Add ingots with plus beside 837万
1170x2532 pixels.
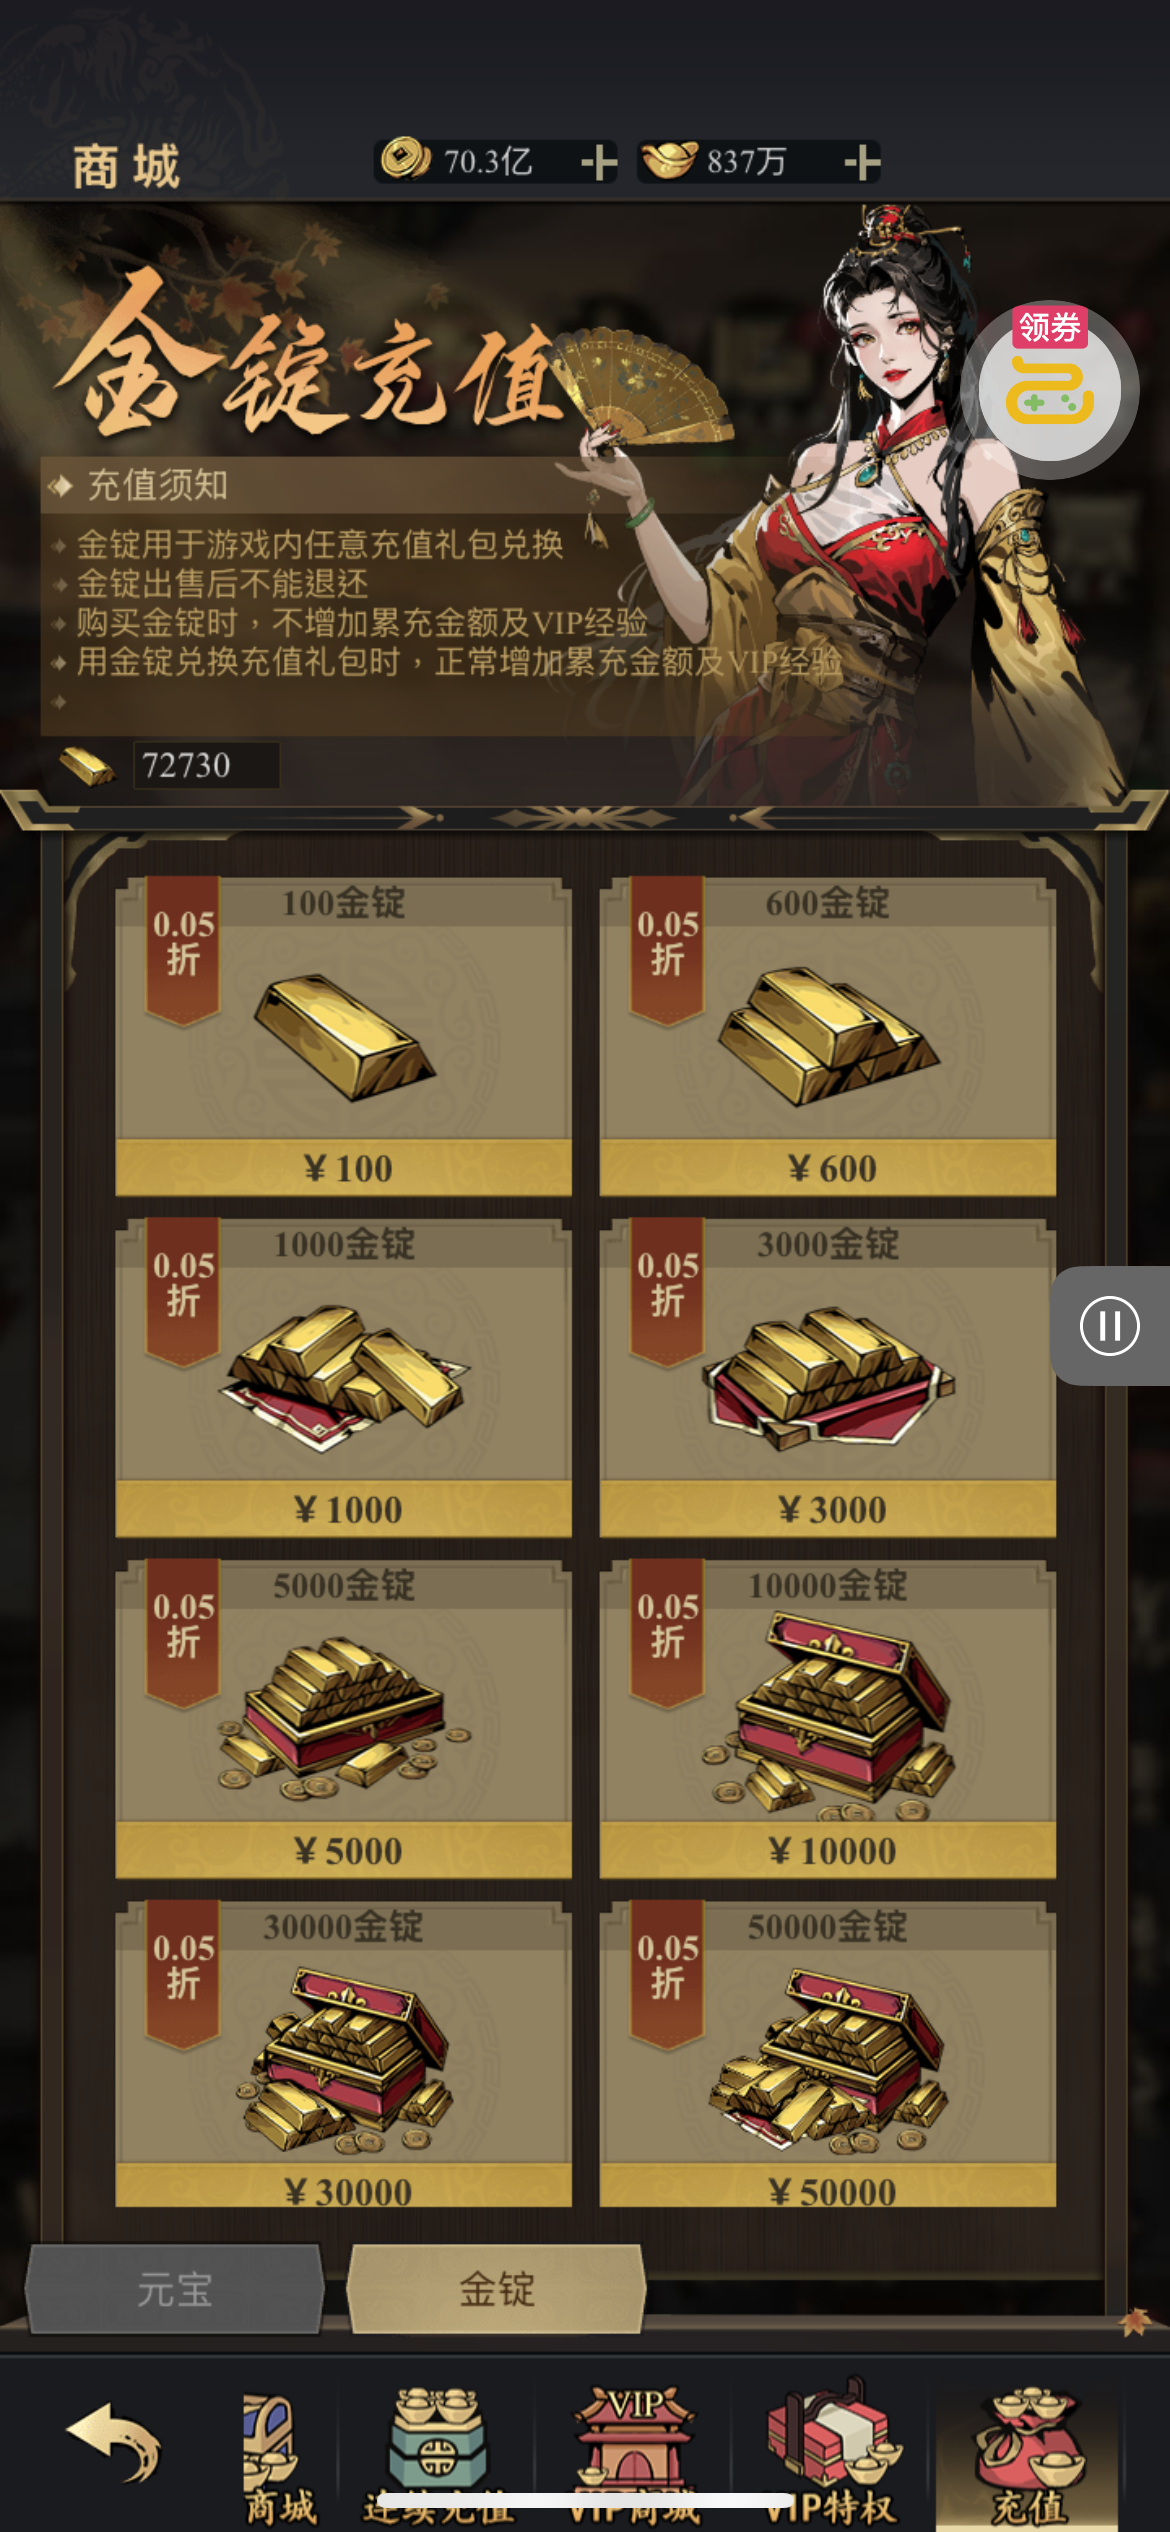pos(862,162)
